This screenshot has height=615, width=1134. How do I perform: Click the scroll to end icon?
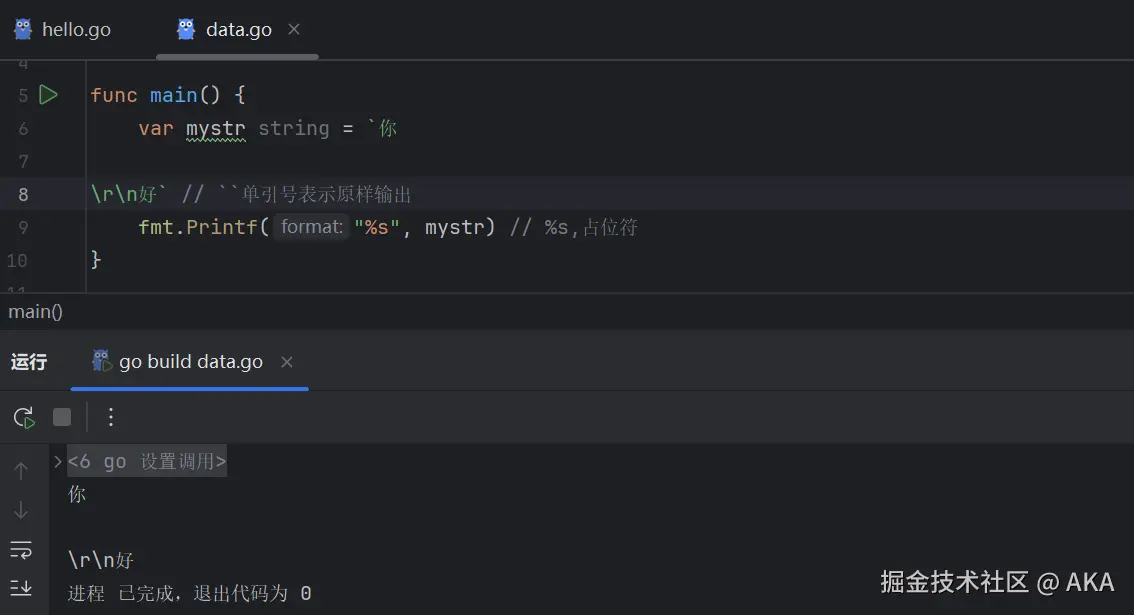pyautogui.click(x=21, y=587)
